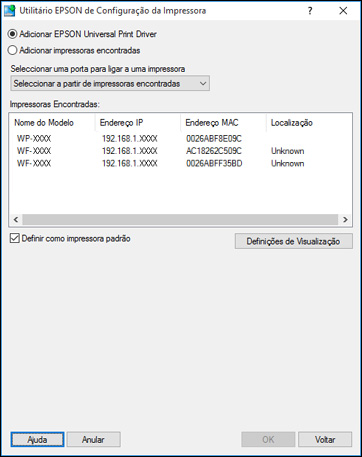Select Adicionar EPSON Universal Print Driver
Image resolution: width=362 pixels, height=457 pixels.
pos(82,34)
